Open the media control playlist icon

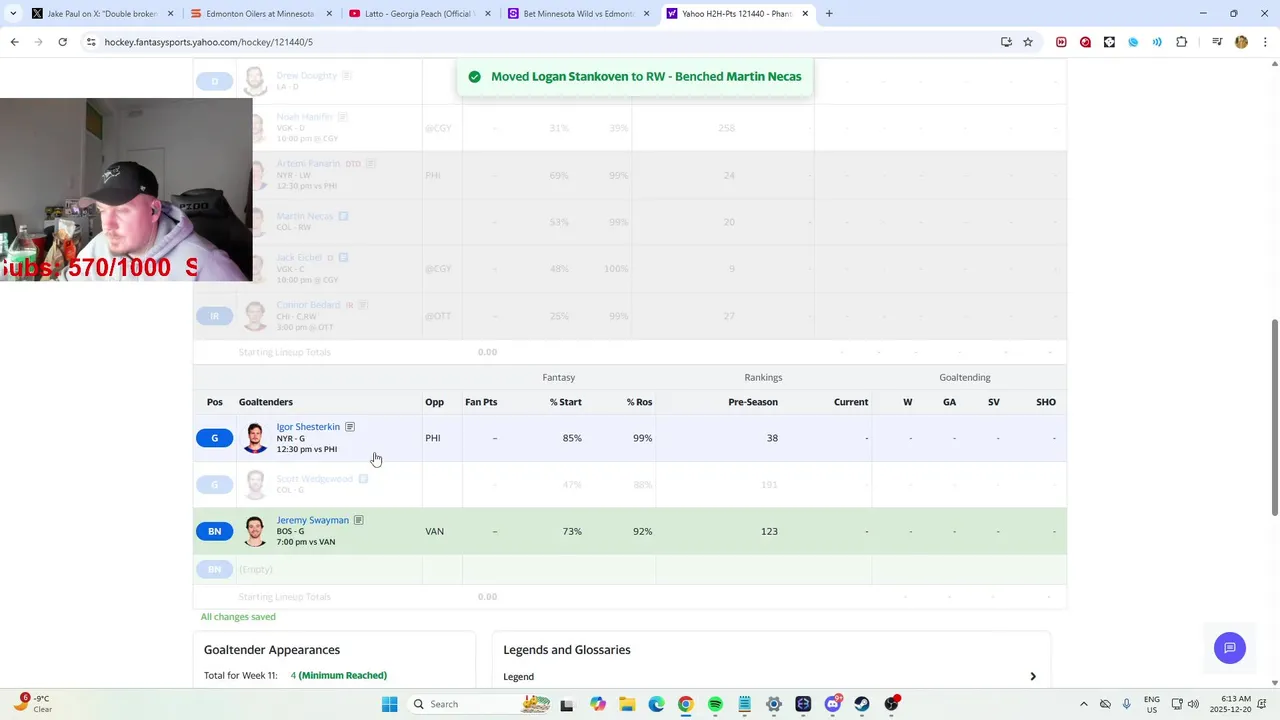tap(1217, 42)
